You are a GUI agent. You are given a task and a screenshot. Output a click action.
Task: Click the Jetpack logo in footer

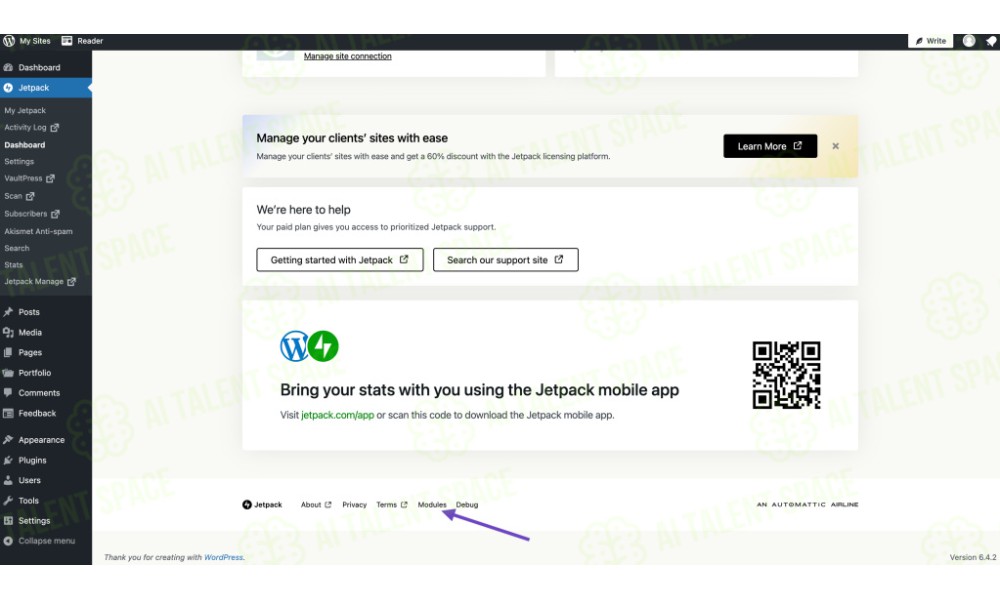pyautogui.click(x=262, y=505)
